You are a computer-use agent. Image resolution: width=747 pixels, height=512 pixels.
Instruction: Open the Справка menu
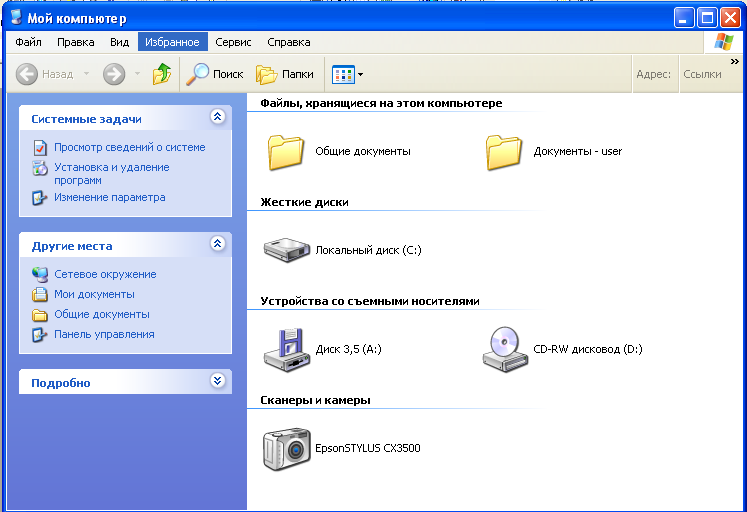[289, 42]
